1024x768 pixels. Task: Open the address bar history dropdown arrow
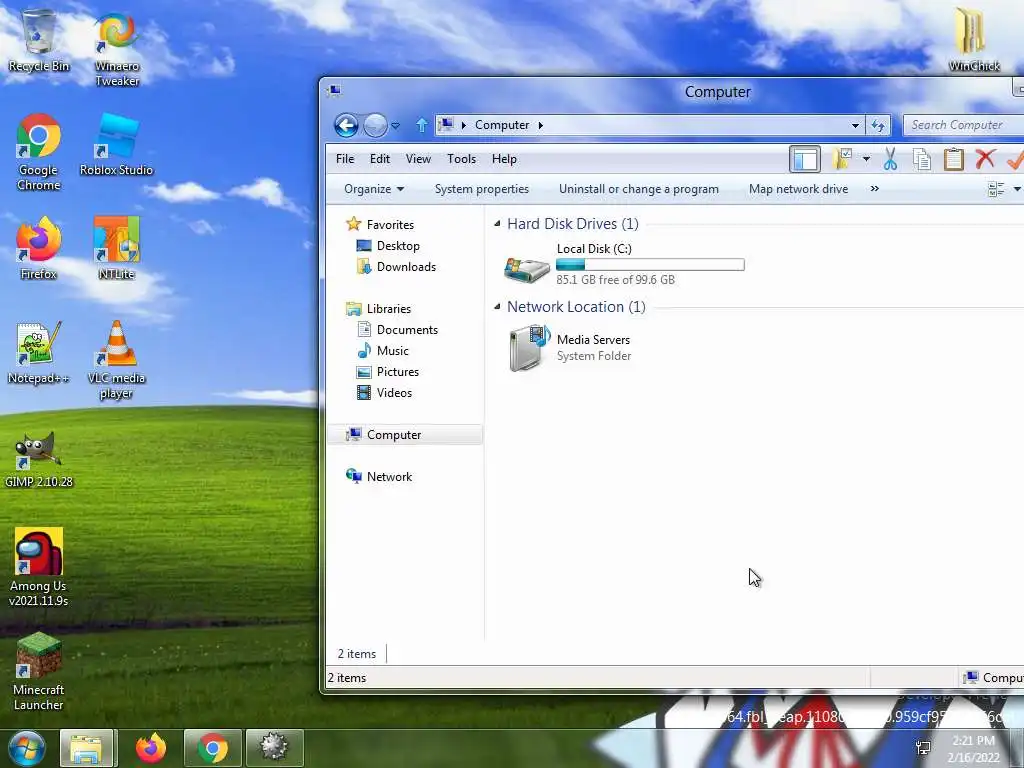[855, 125]
